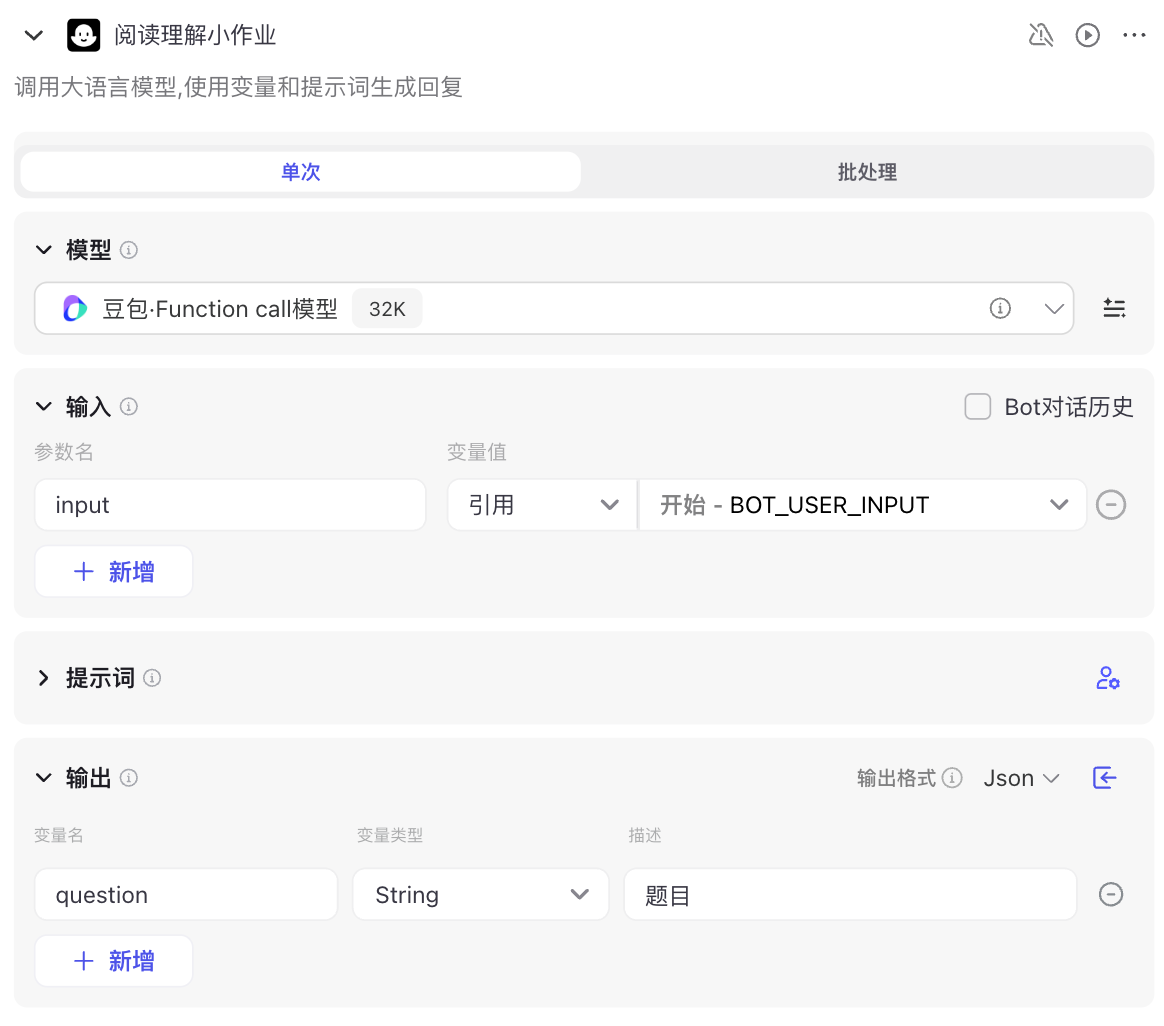
Task: Click the 豆包 model logo icon
Action: 75,308
